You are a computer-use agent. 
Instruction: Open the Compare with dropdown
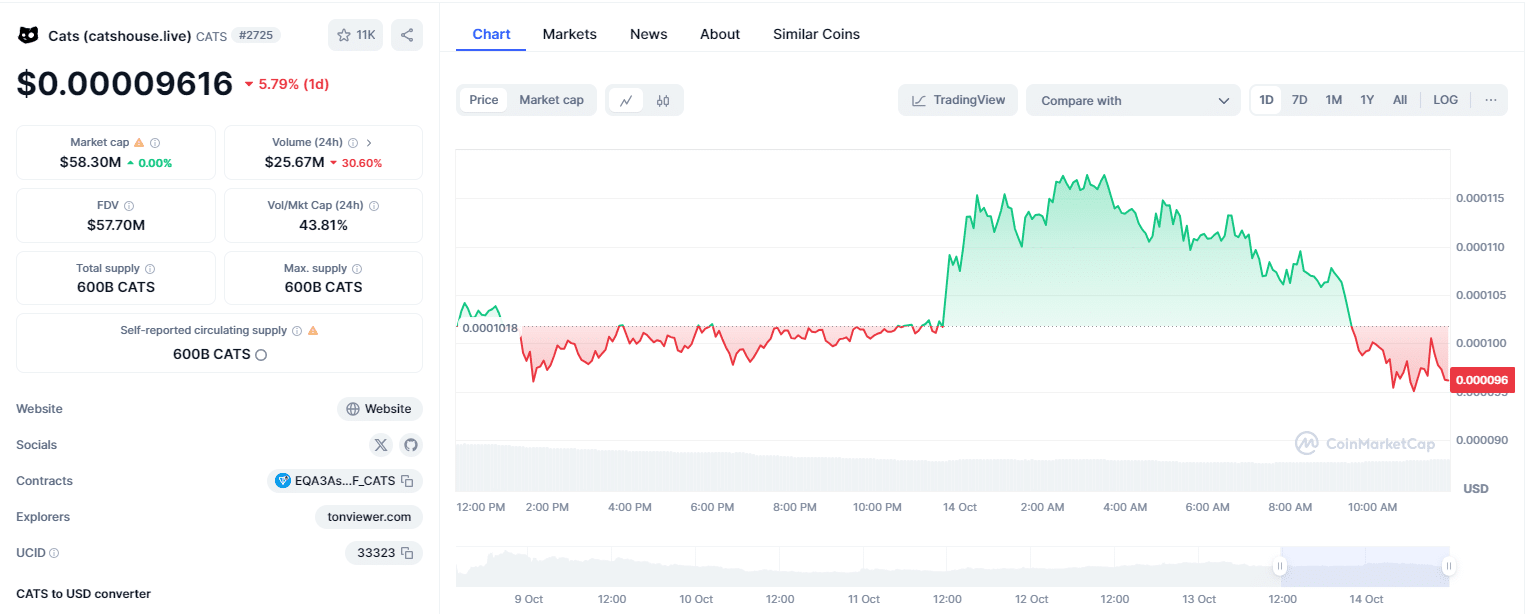coord(1133,100)
